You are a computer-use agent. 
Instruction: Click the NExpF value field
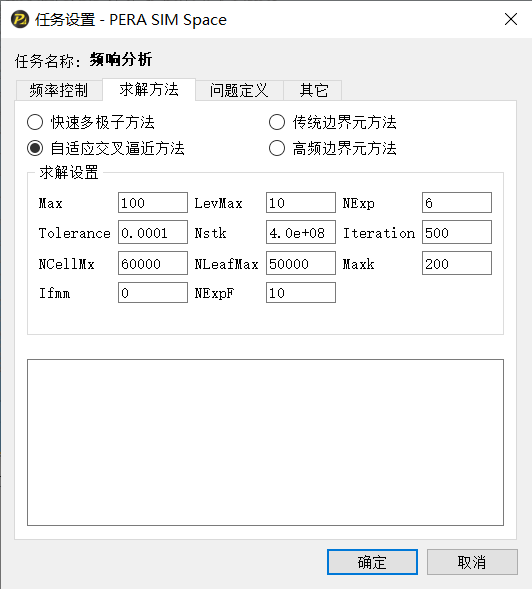pos(301,293)
